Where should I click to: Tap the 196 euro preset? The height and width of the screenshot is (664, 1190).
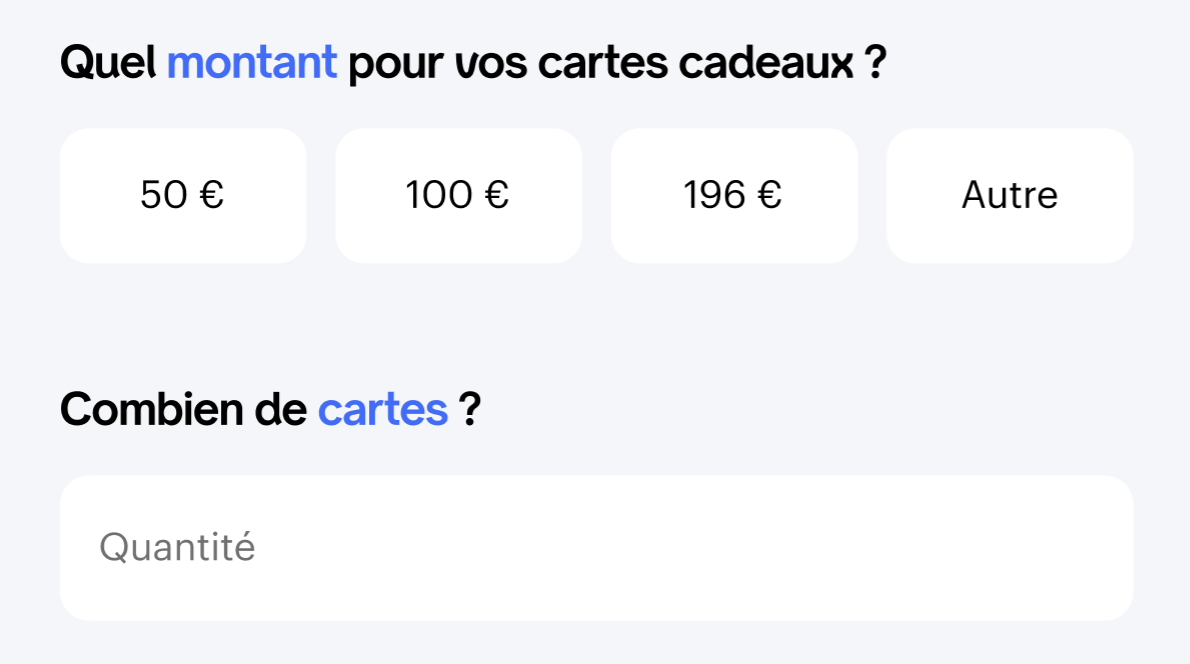[x=733, y=196]
